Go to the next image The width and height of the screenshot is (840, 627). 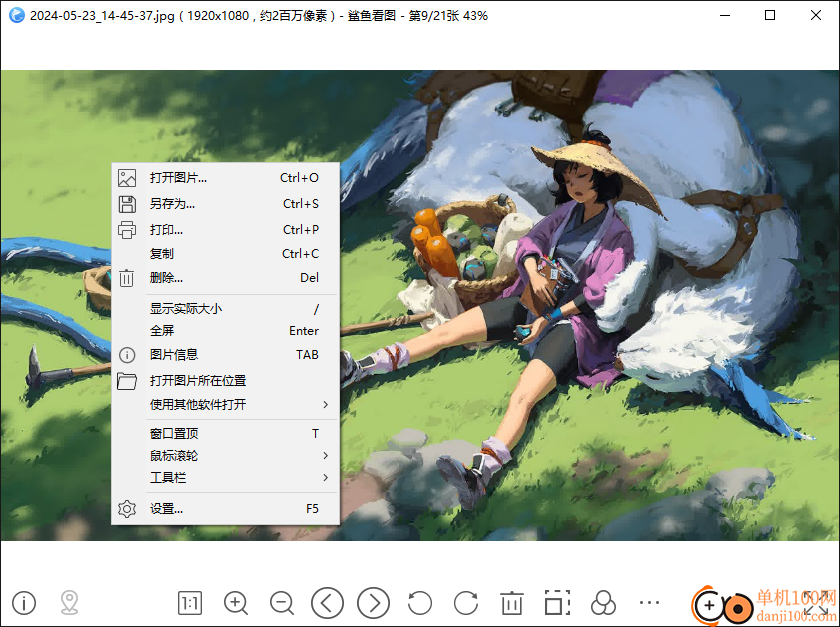(373, 603)
